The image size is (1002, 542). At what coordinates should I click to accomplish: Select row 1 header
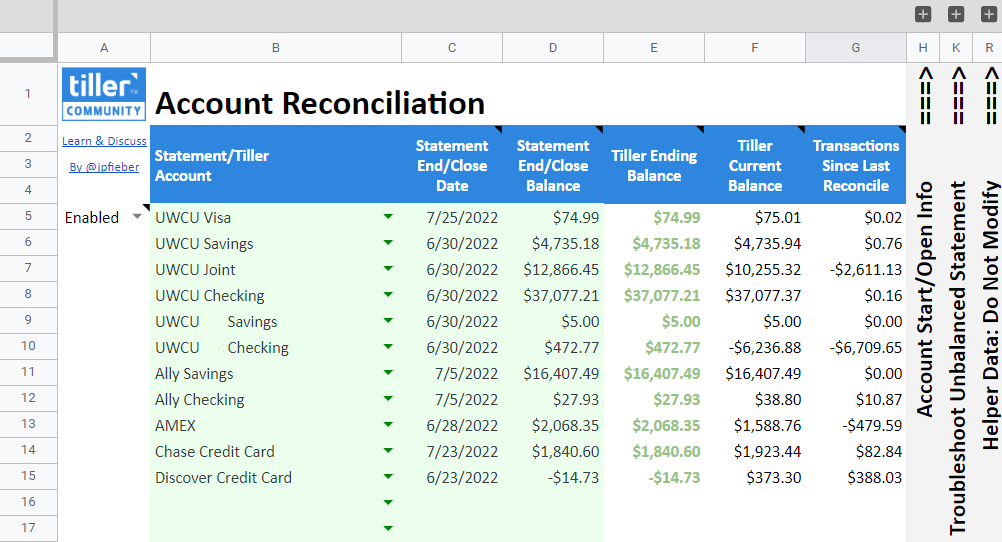pos(28,94)
